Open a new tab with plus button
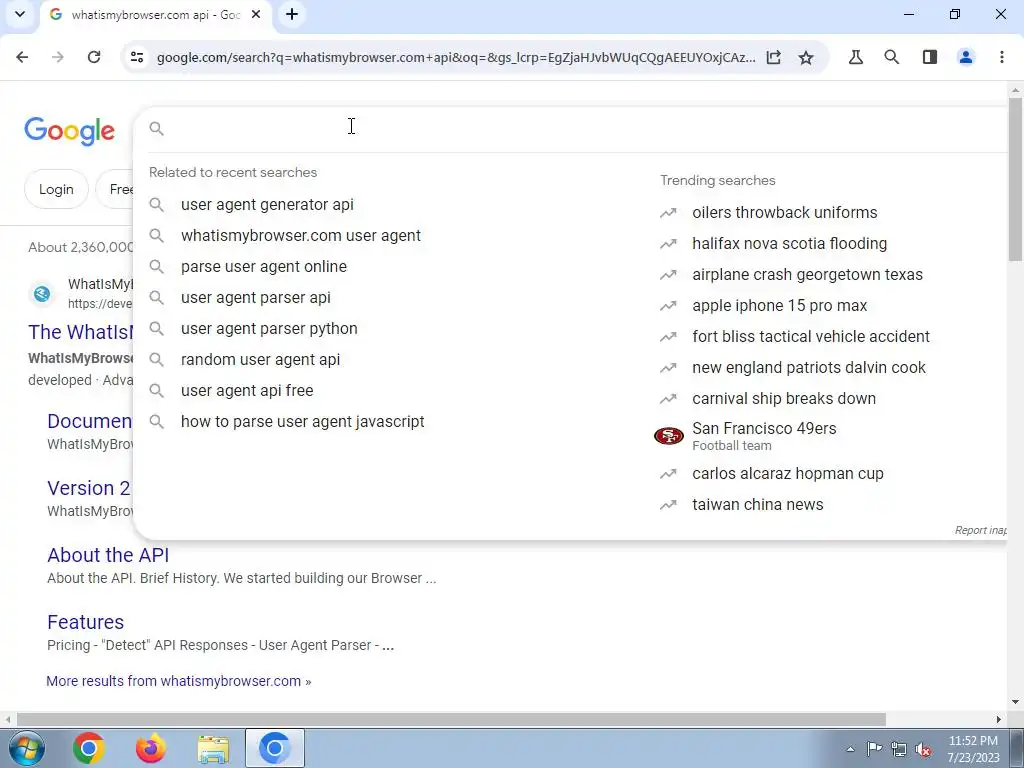This screenshot has height=768, width=1024. (x=292, y=14)
